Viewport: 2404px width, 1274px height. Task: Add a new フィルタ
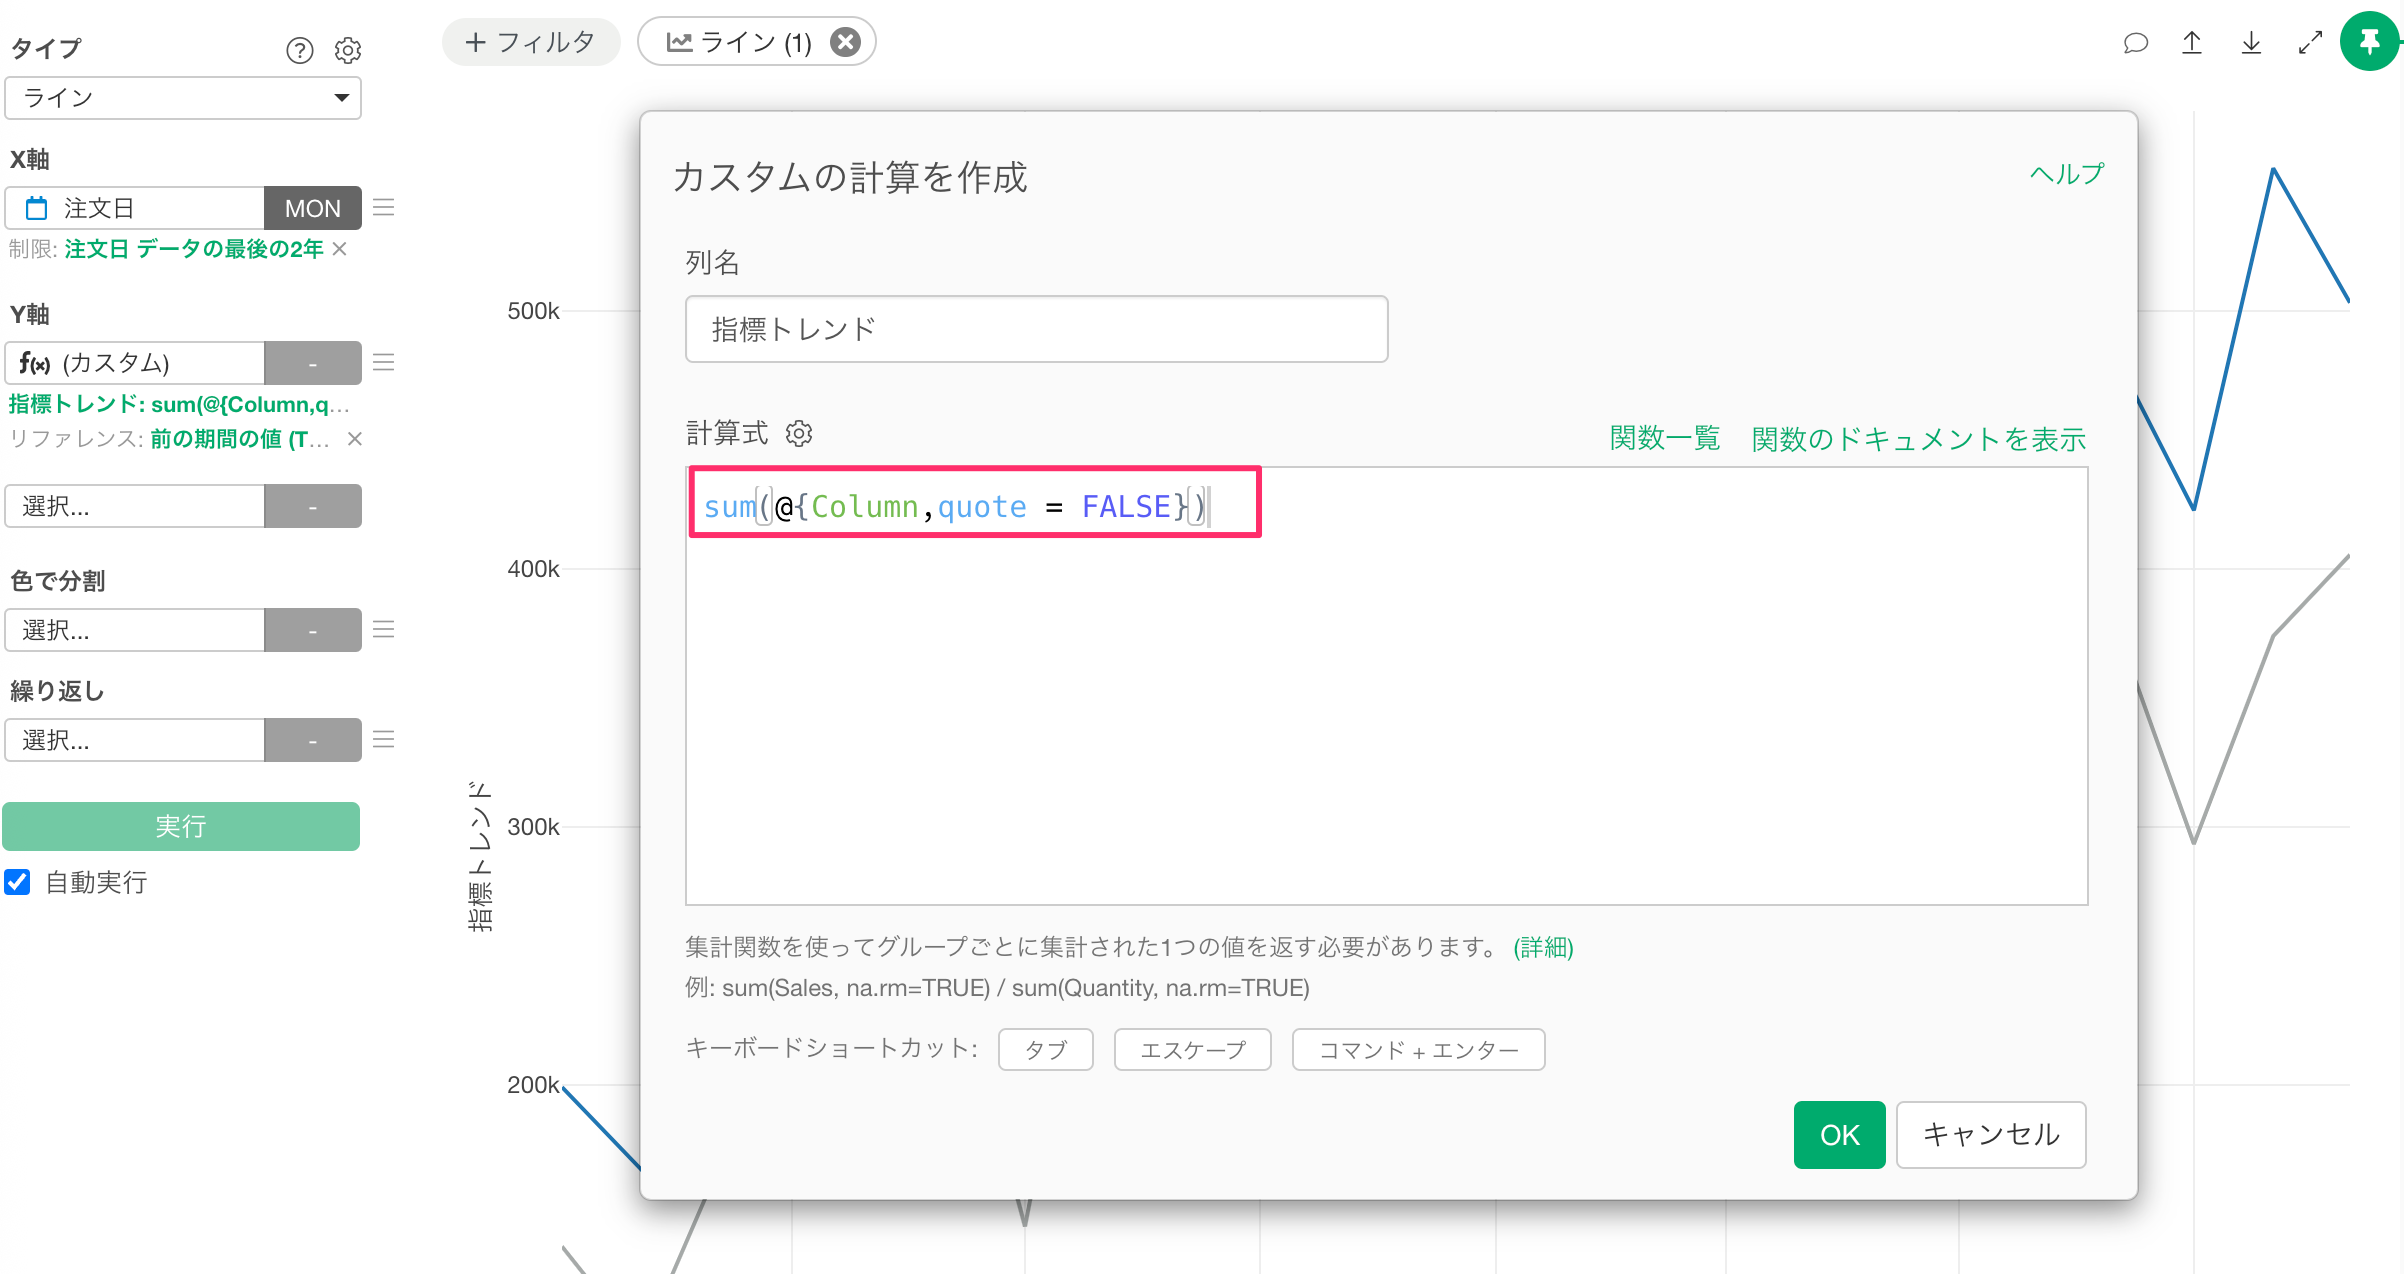[x=531, y=42]
